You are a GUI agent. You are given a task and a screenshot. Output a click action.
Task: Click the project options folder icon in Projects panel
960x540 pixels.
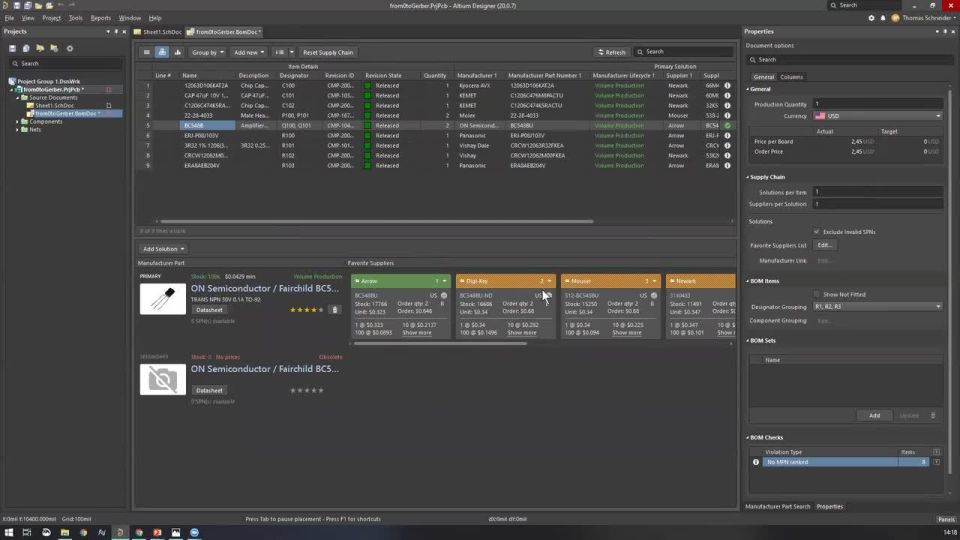(x=54, y=48)
